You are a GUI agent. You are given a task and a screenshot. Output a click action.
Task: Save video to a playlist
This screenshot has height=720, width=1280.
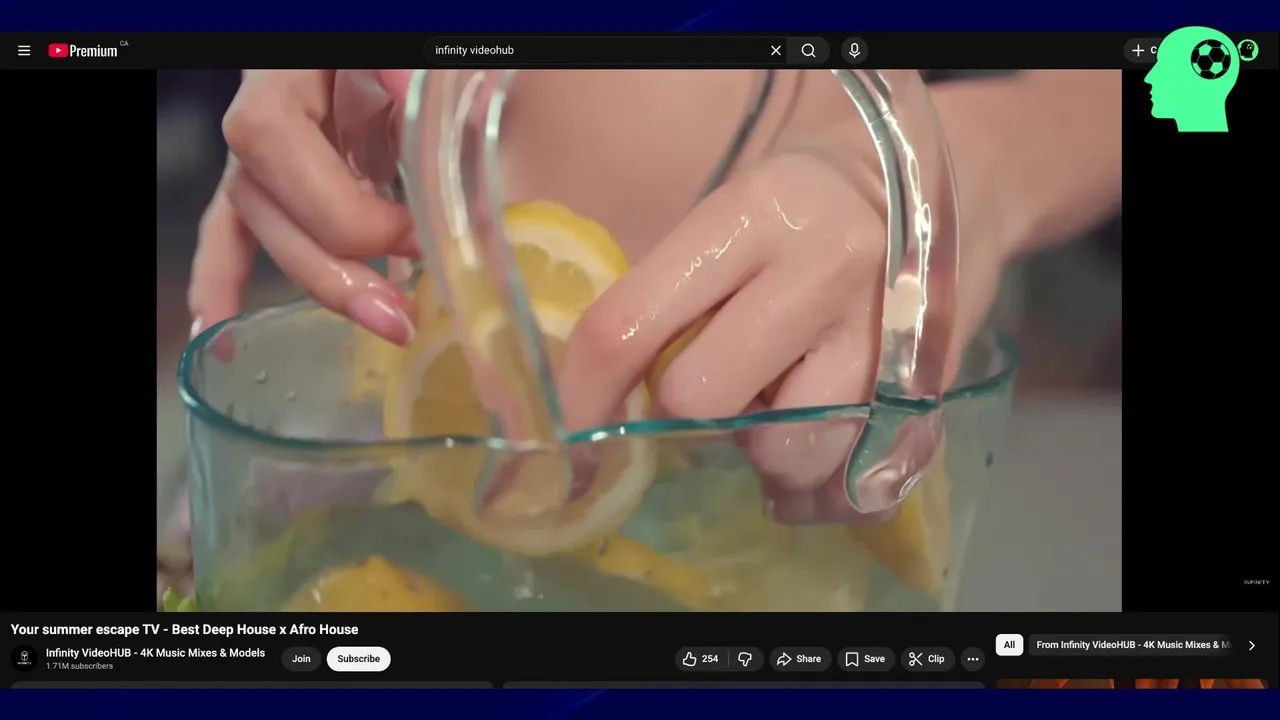coord(865,659)
